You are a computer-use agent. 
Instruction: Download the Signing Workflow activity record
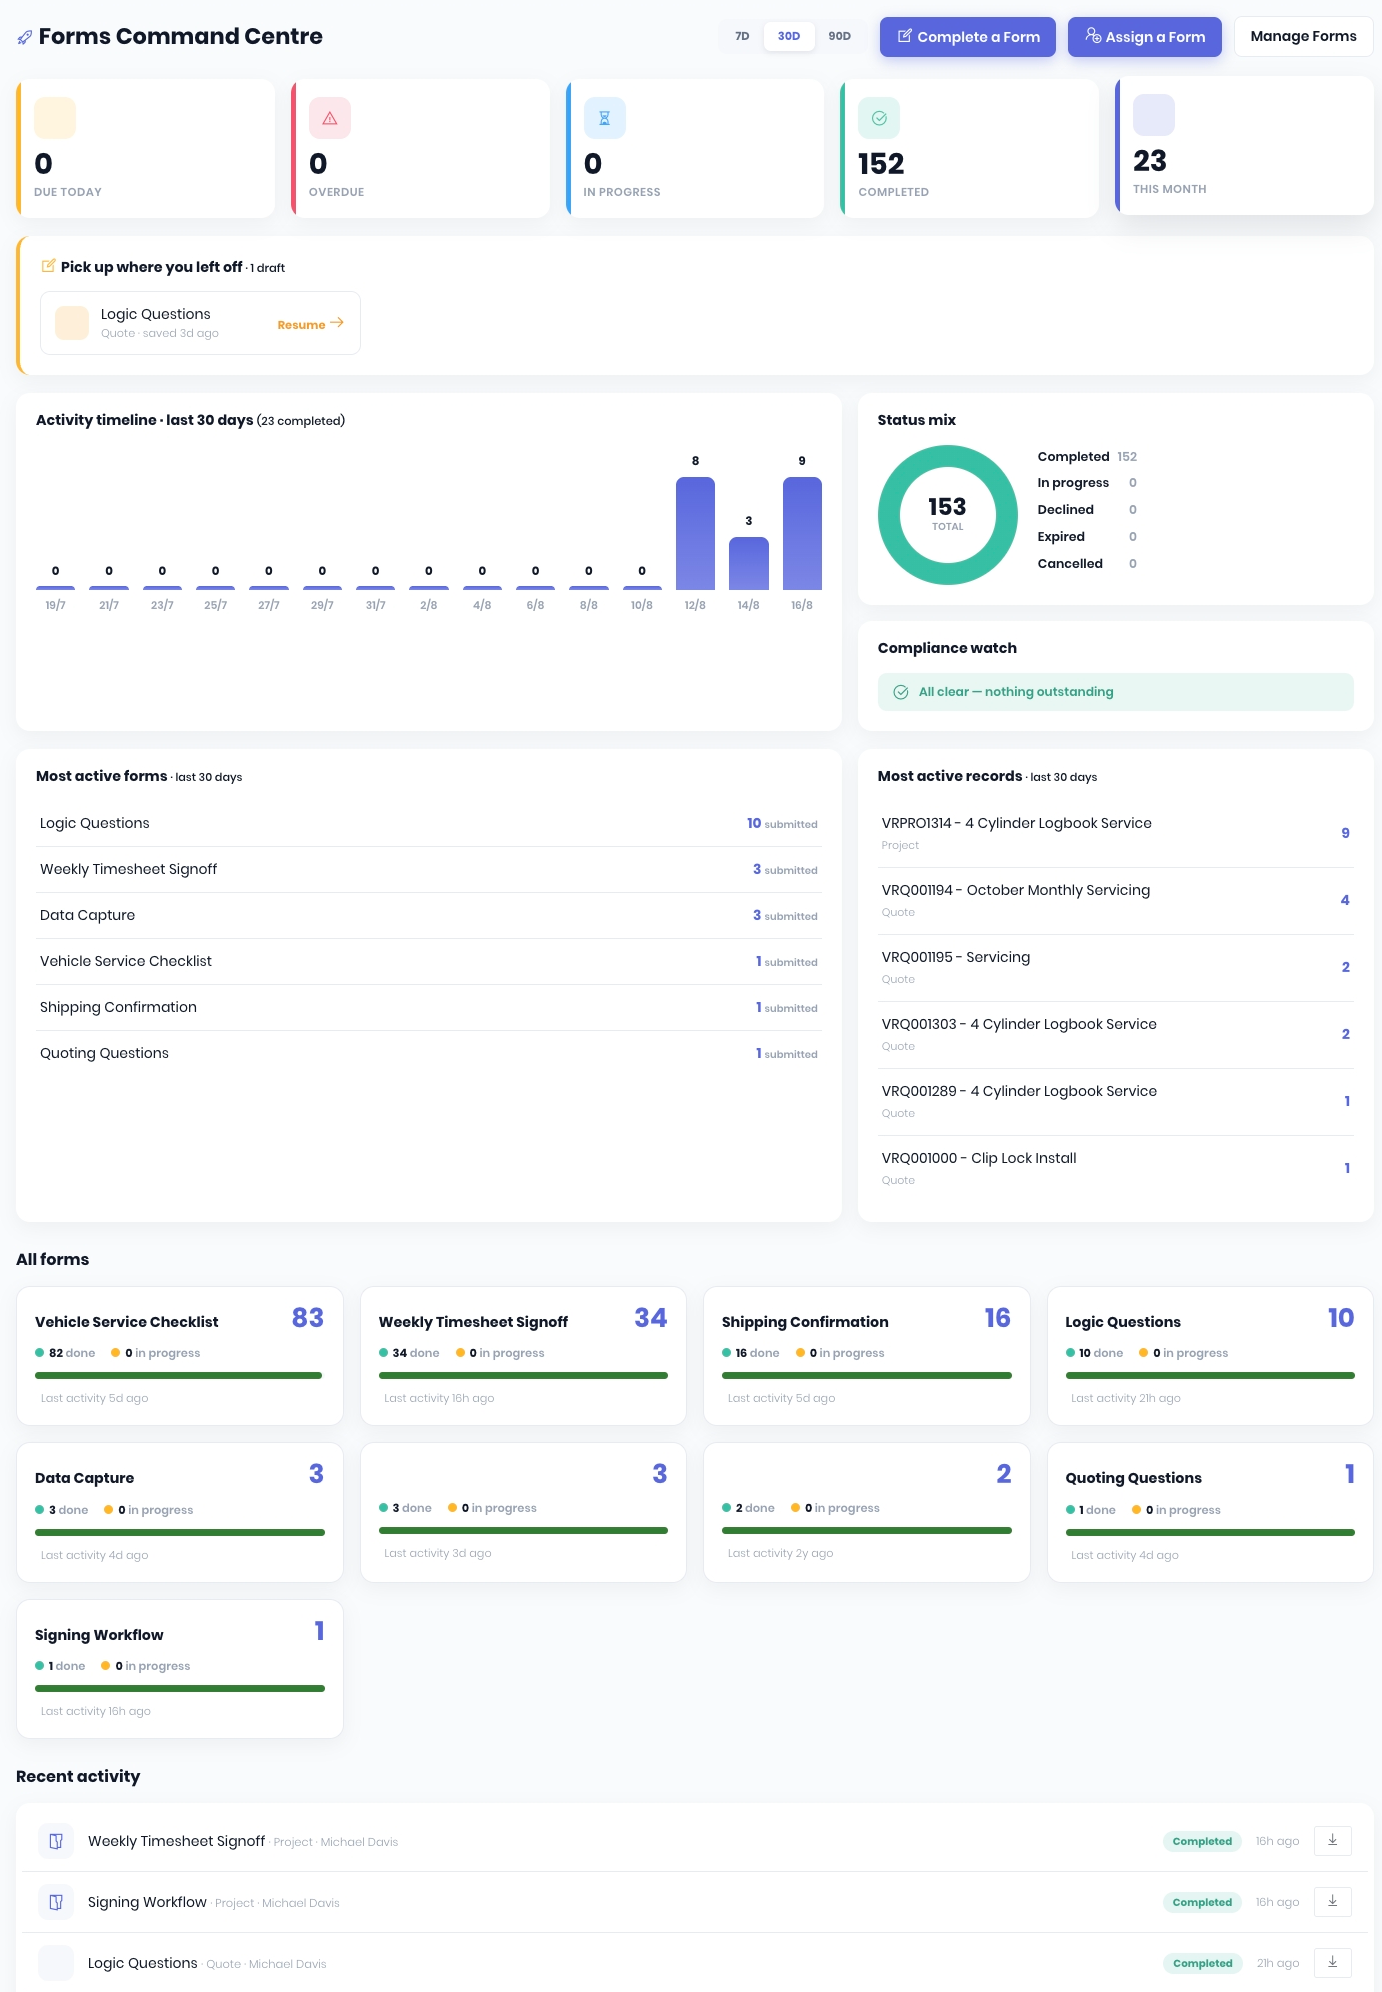tap(1332, 1901)
